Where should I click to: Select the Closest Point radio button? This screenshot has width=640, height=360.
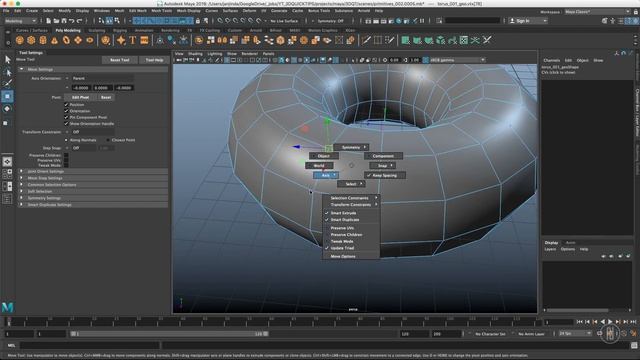pos(108,140)
